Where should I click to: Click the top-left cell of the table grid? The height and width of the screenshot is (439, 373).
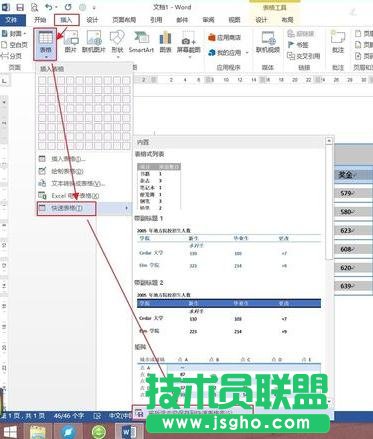(42, 80)
